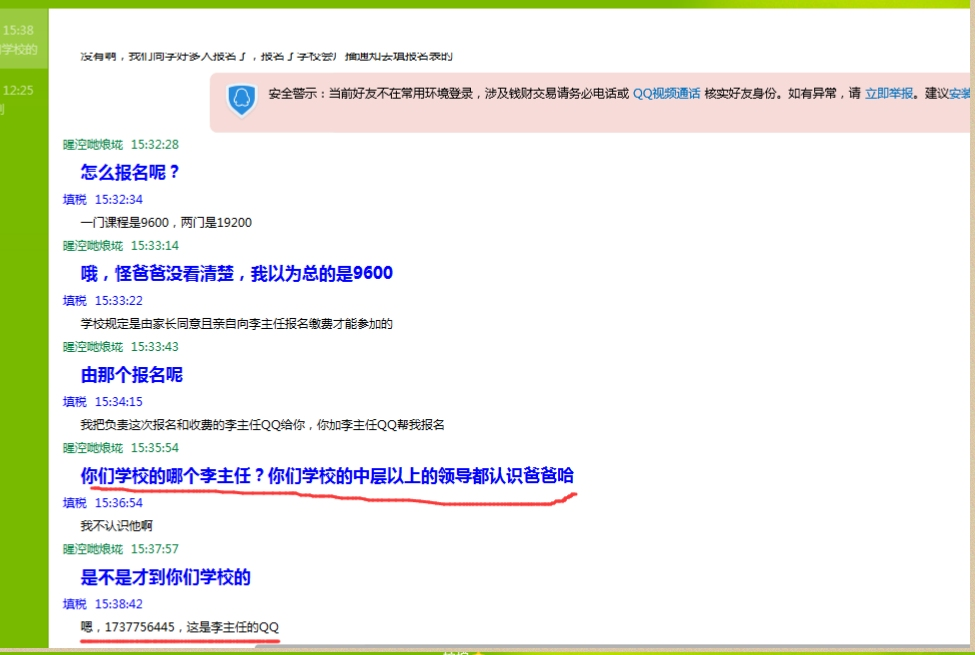This screenshot has width=975, height=655.
Task: Click the message about 9600 course fee
Action: [166, 222]
